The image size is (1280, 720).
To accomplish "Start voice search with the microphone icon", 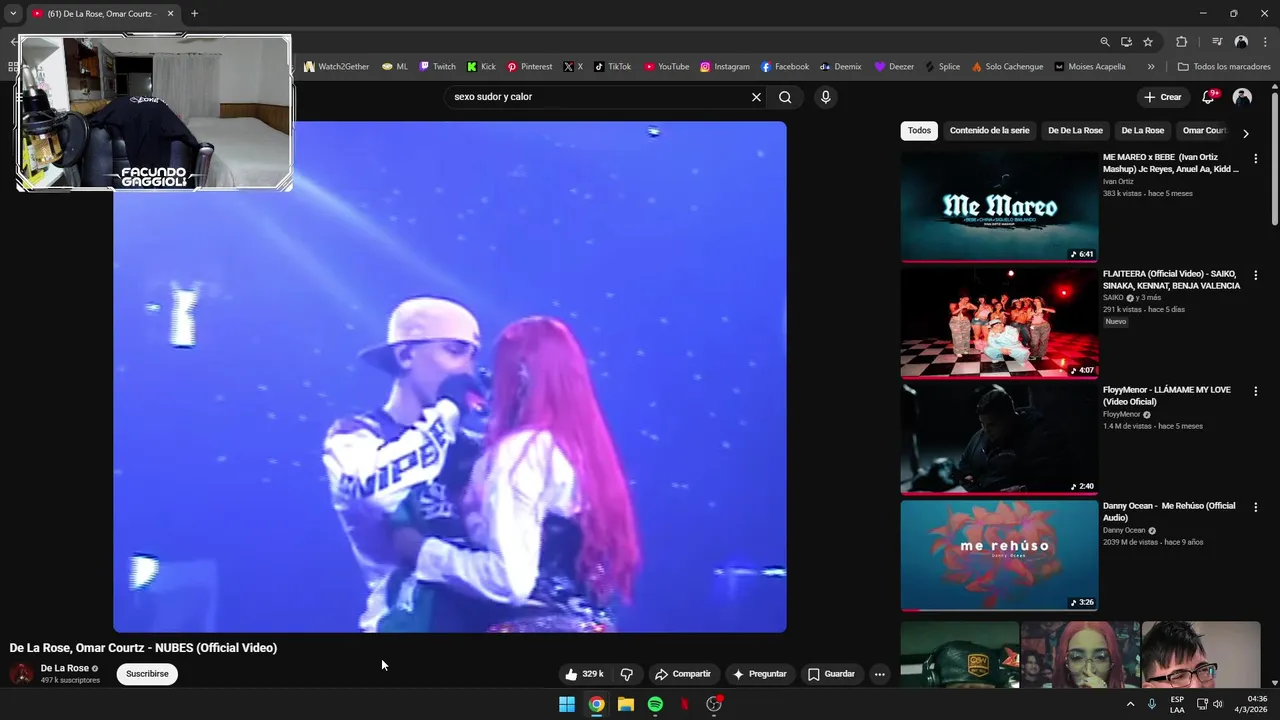I will [x=825, y=97].
